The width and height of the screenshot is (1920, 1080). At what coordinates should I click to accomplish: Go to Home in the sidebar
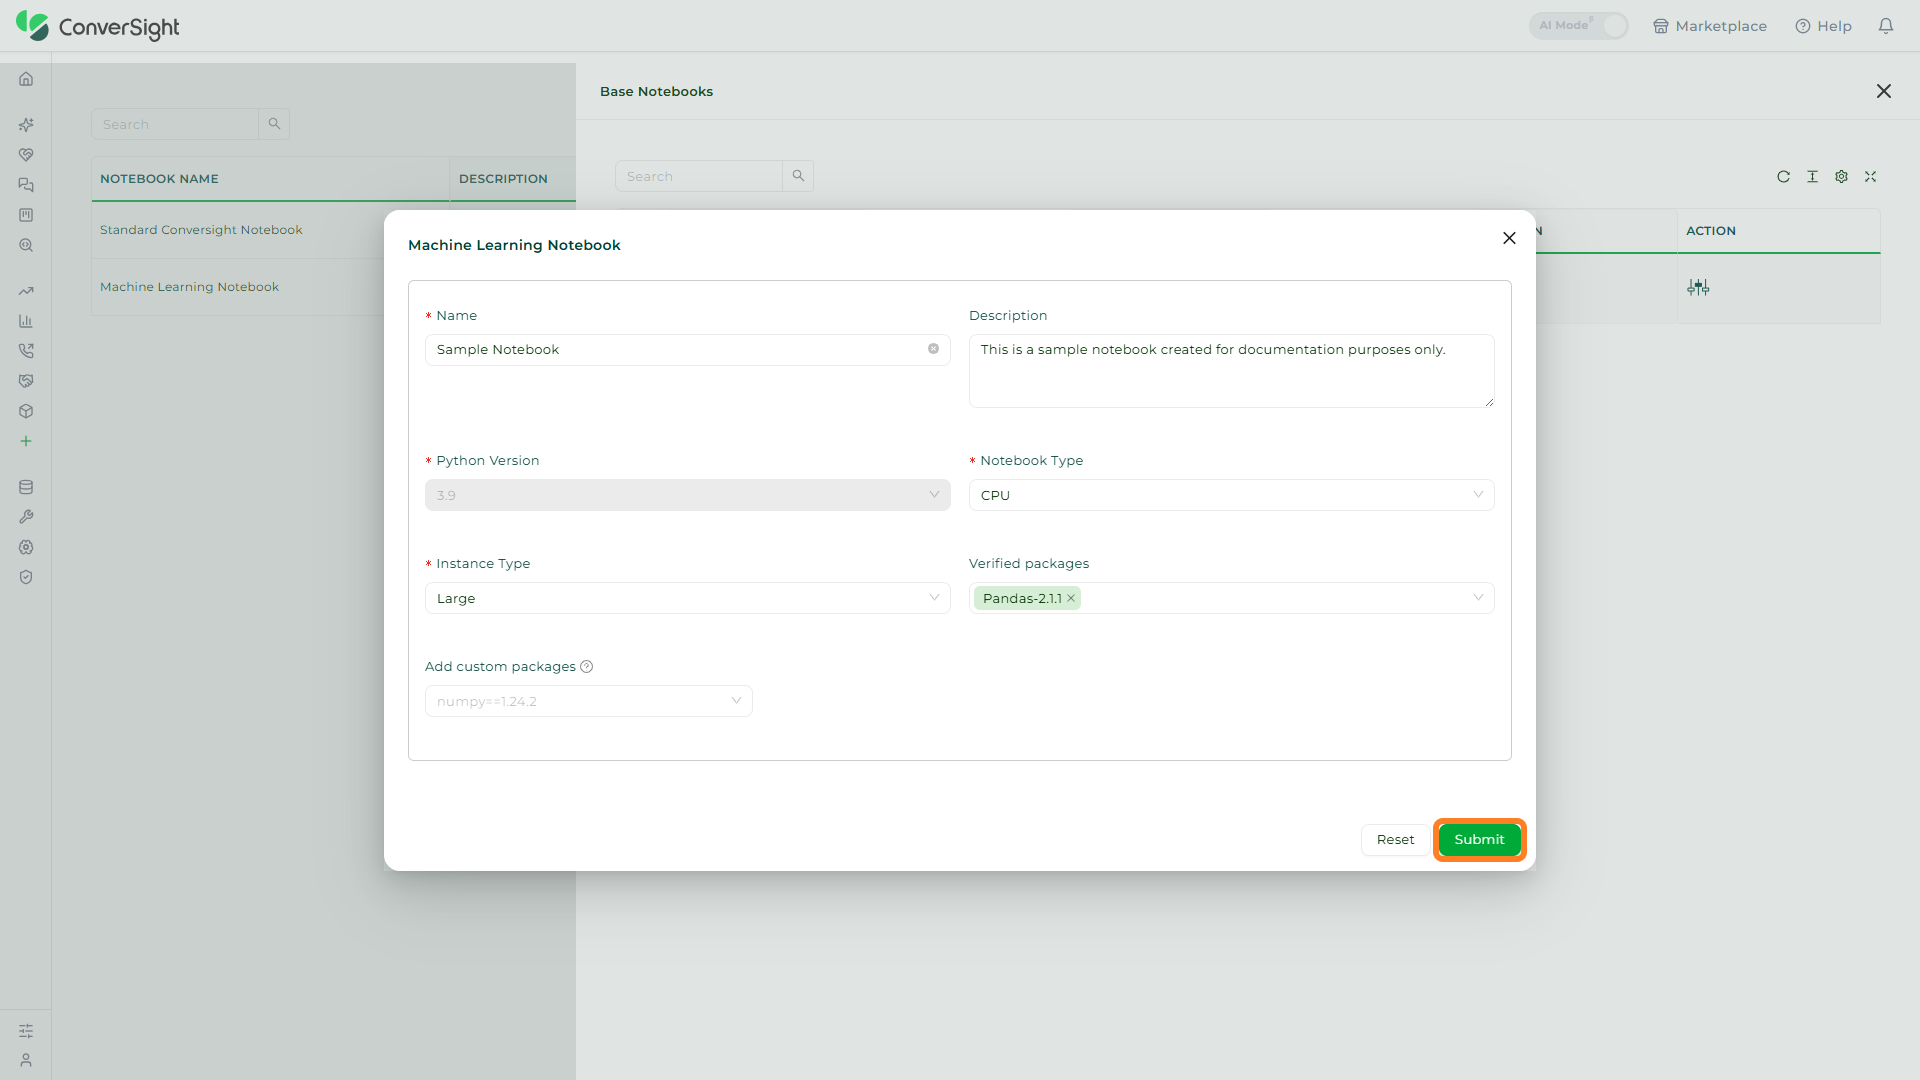26,79
